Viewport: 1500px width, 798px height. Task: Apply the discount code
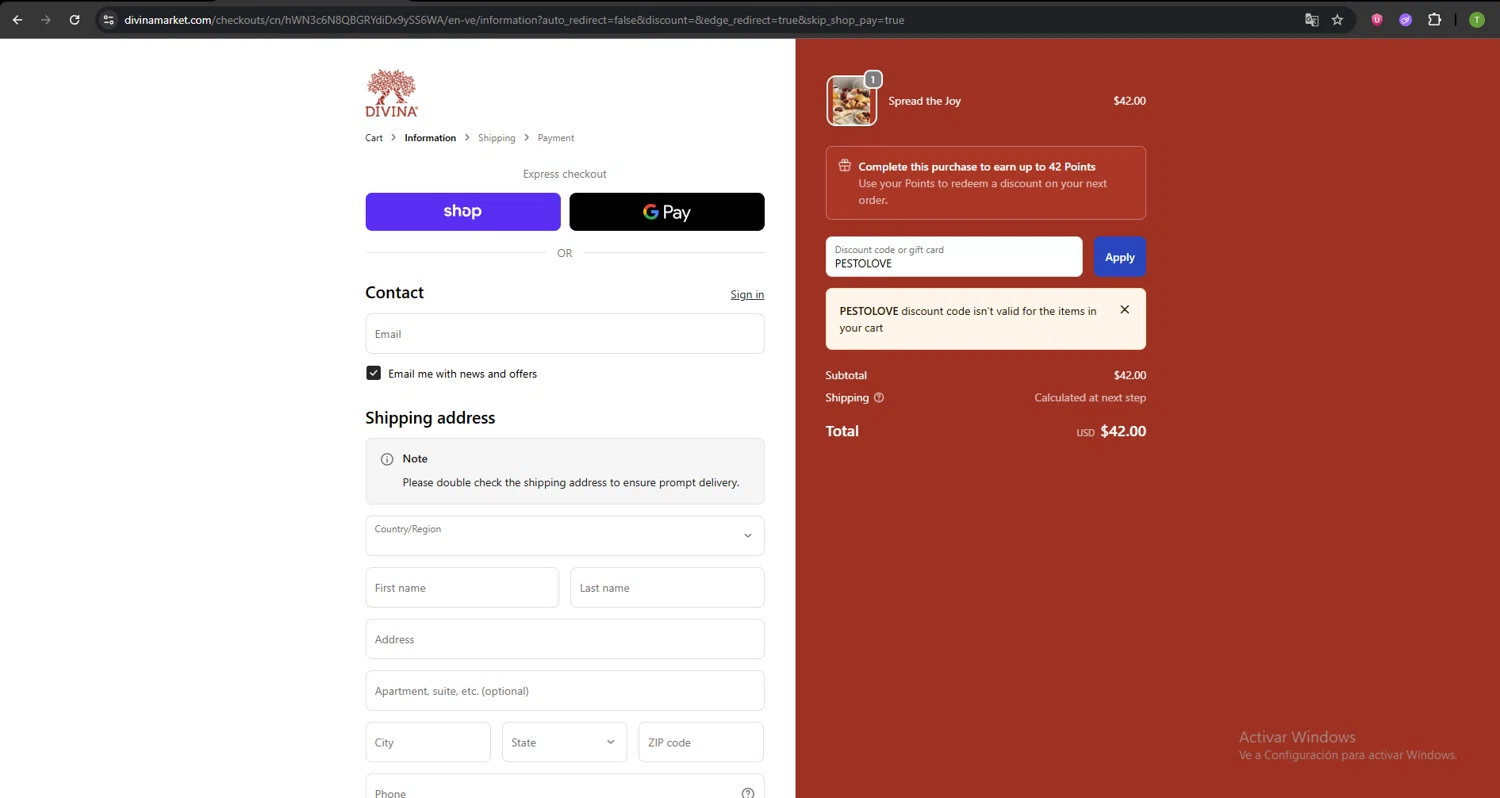[1120, 257]
